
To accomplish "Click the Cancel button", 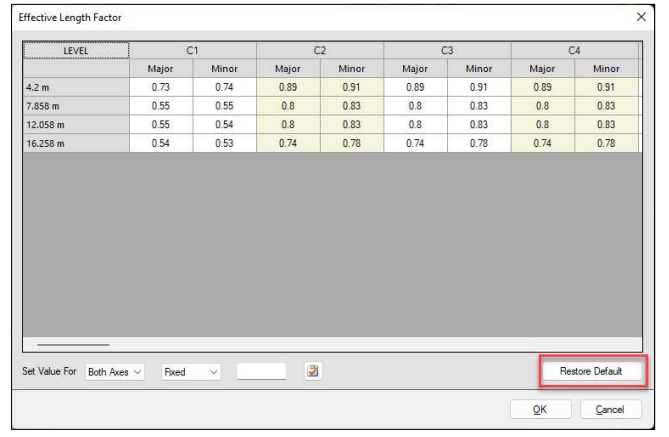I will point(610,409).
